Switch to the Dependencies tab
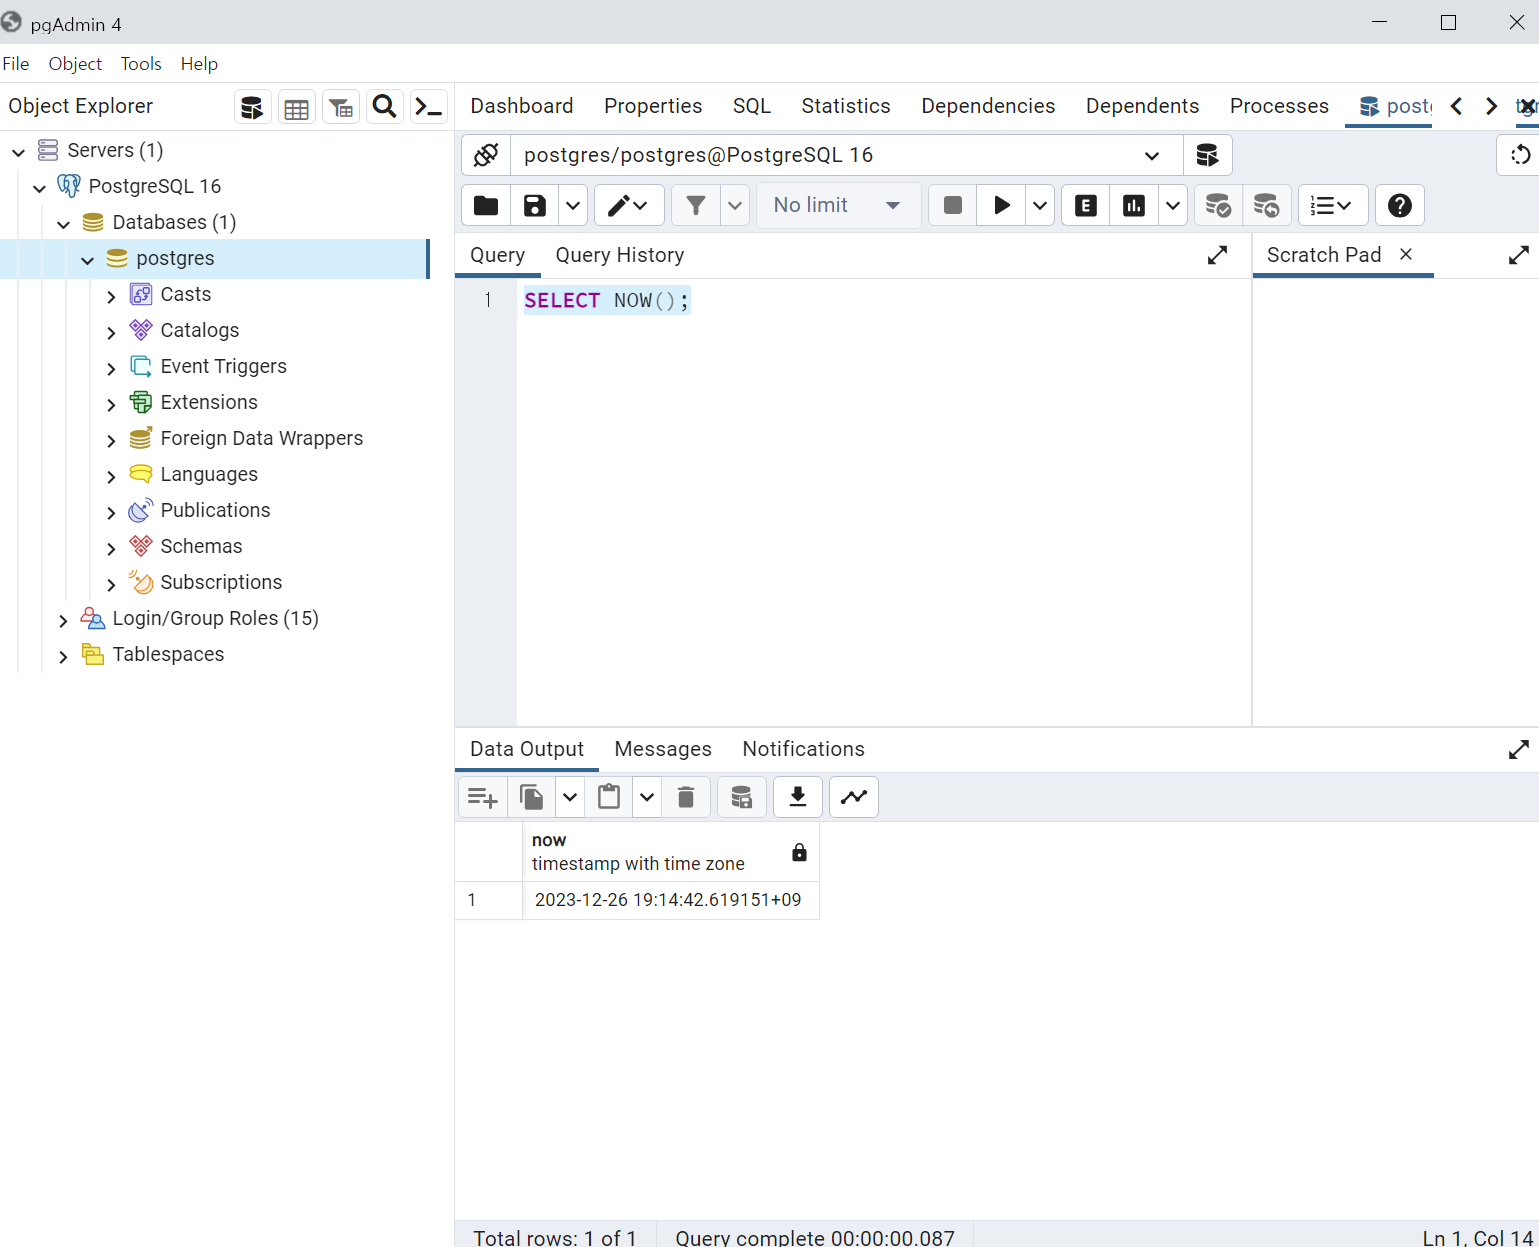 click(988, 106)
